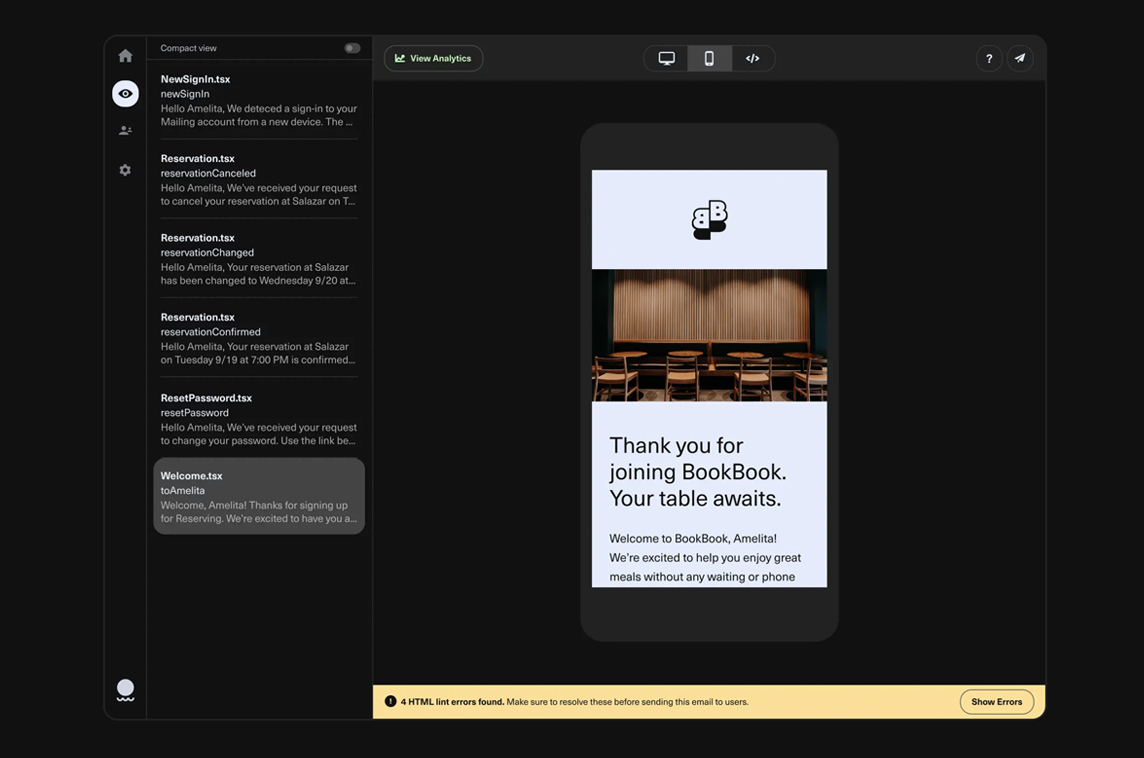Image resolution: width=1144 pixels, height=758 pixels.
Task: Switch to mobile phone preview mode
Action: tap(709, 58)
